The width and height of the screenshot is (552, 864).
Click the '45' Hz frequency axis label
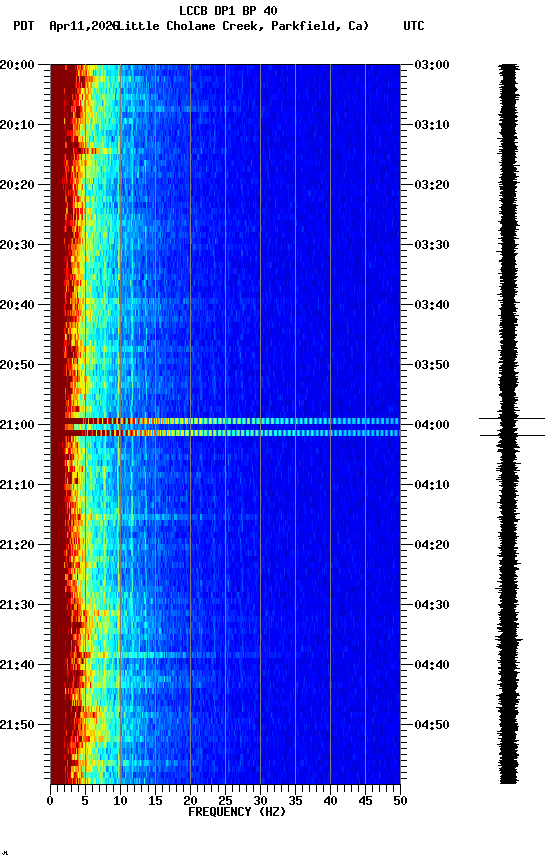365,801
